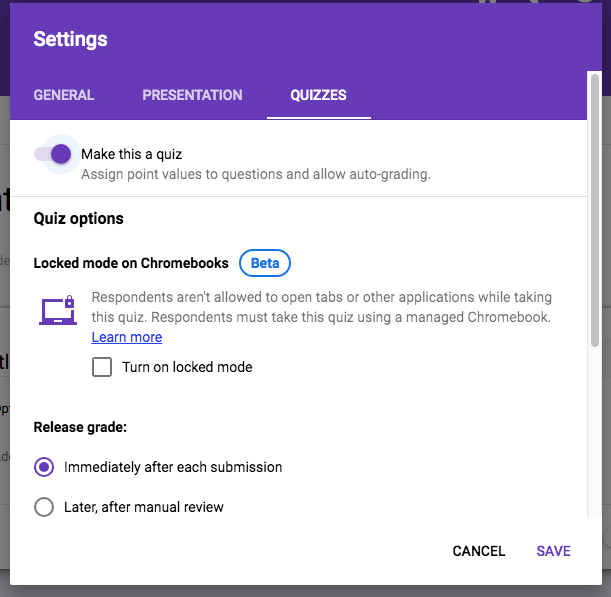Viewport: 611px width, 597px height.
Task: Switch to the General tab
Action: pos(64,95)
